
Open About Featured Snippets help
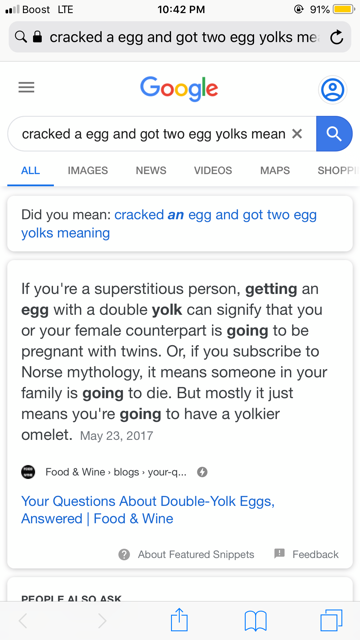pos(186,554)
